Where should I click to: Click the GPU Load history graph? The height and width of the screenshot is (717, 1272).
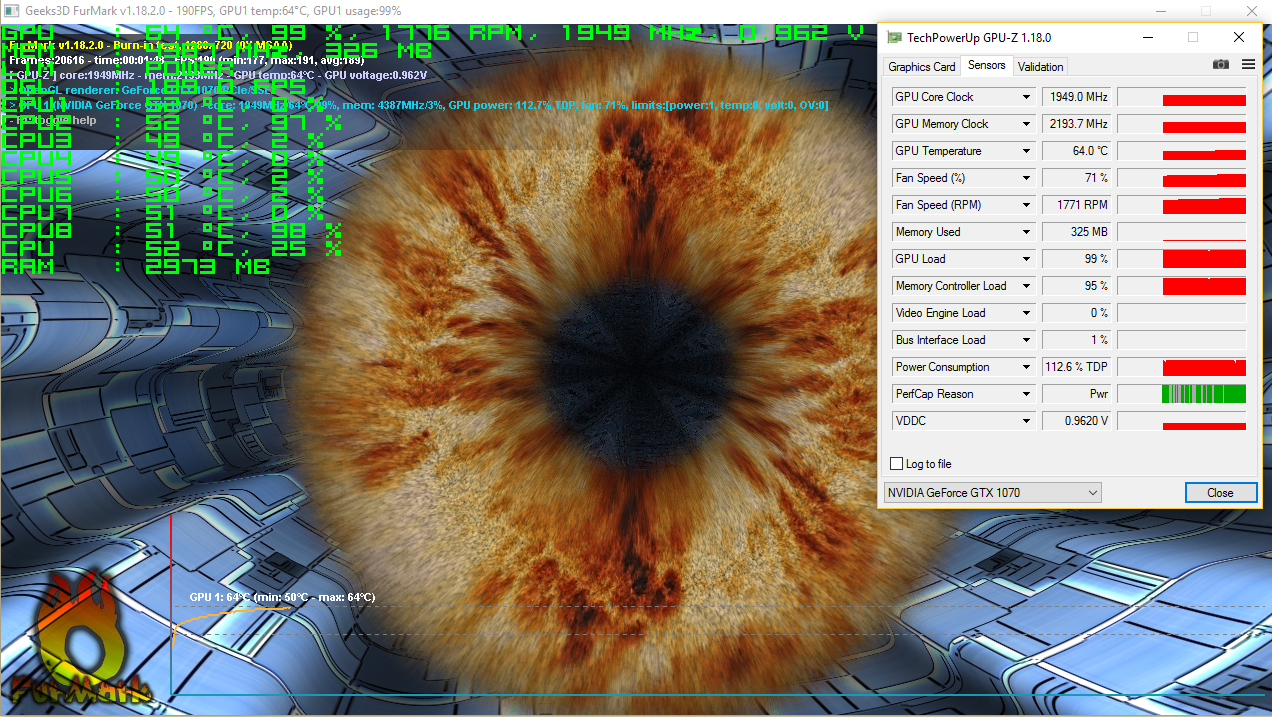point(1182,259)
